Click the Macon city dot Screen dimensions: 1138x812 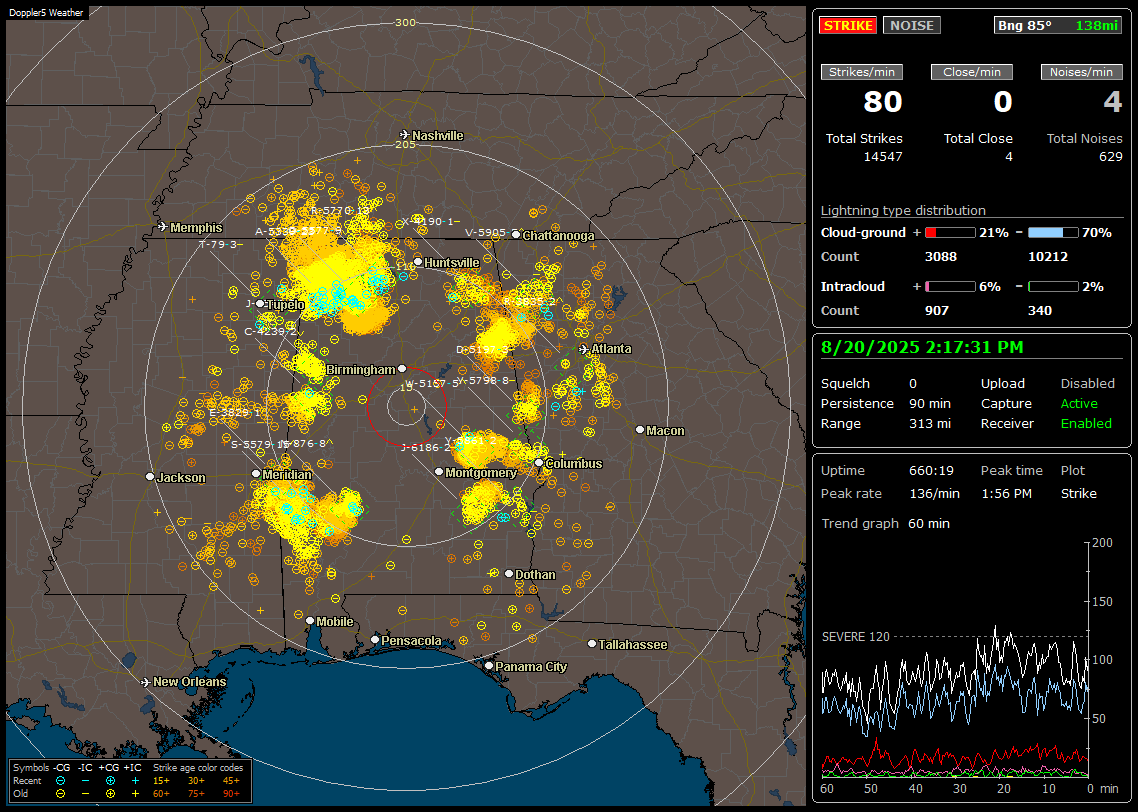pos(640,430)
